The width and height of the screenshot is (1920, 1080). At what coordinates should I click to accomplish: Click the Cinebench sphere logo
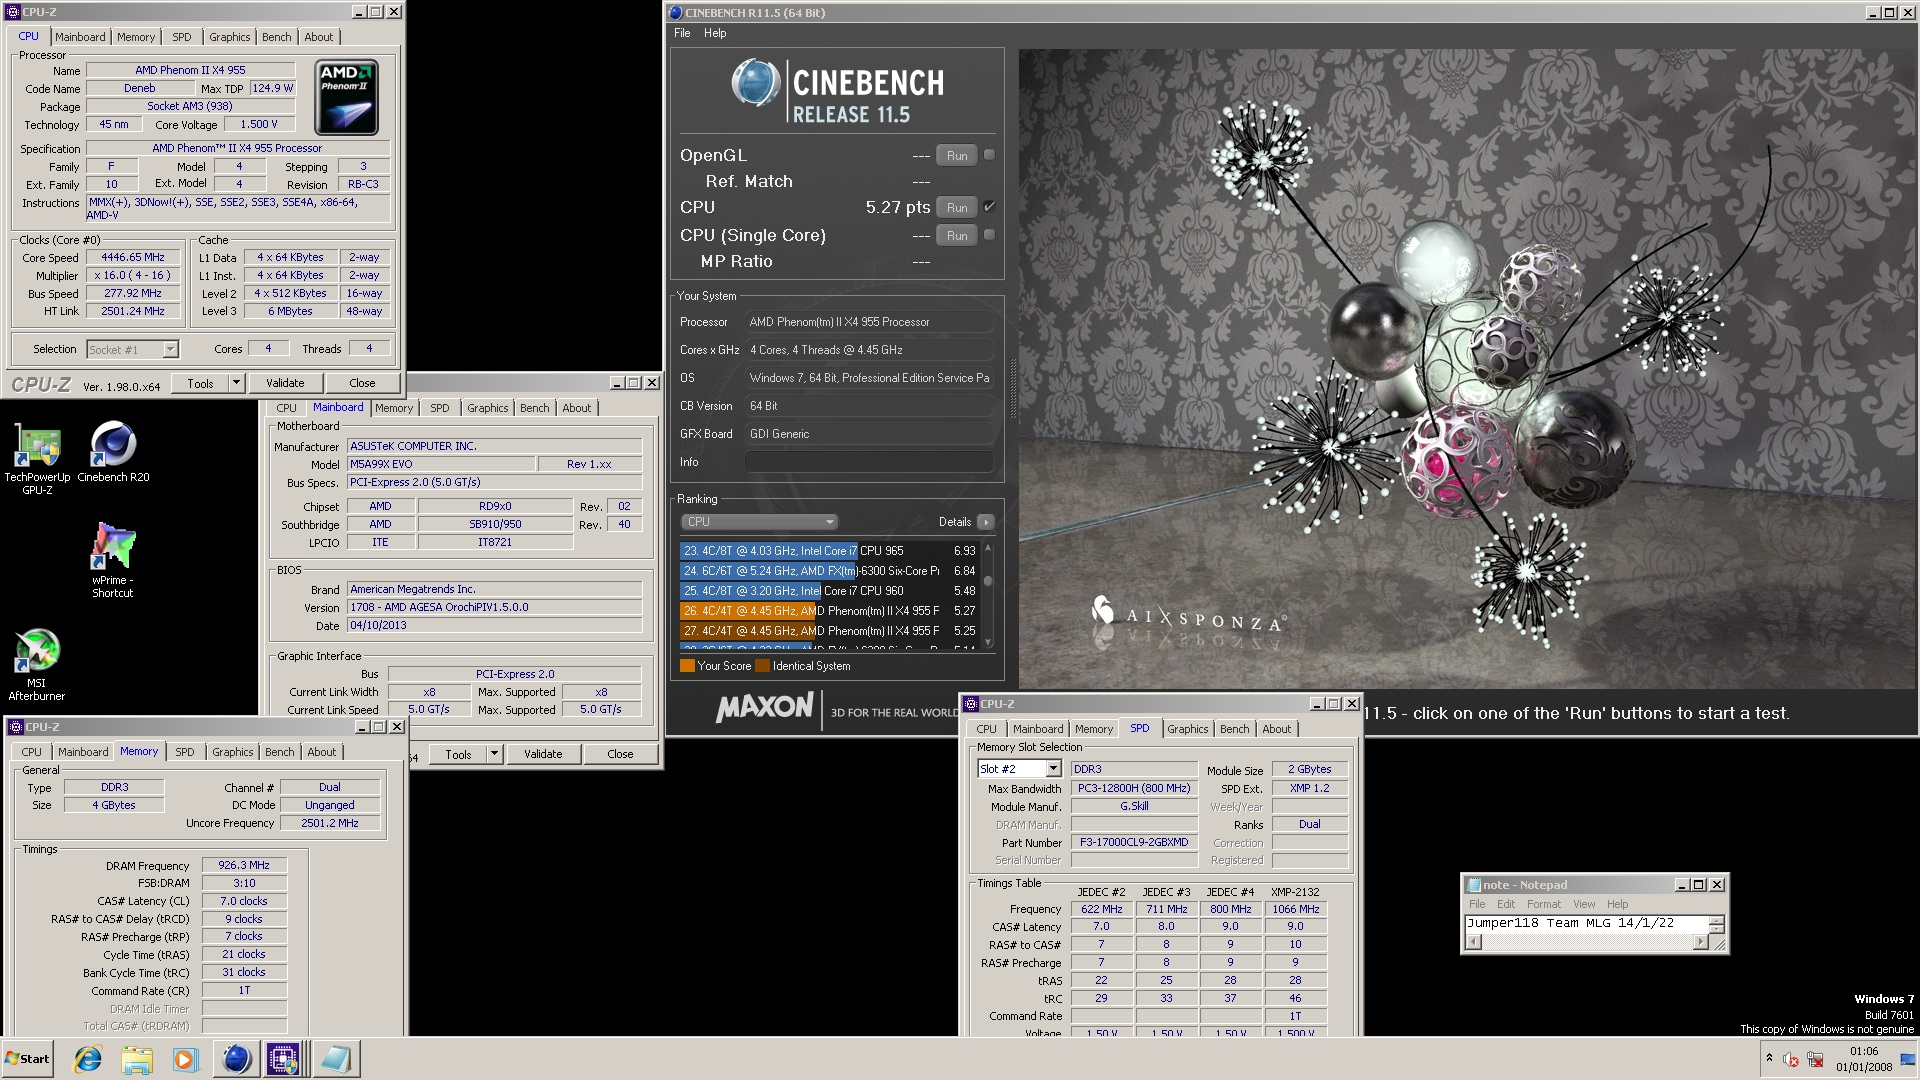[755, 83]
